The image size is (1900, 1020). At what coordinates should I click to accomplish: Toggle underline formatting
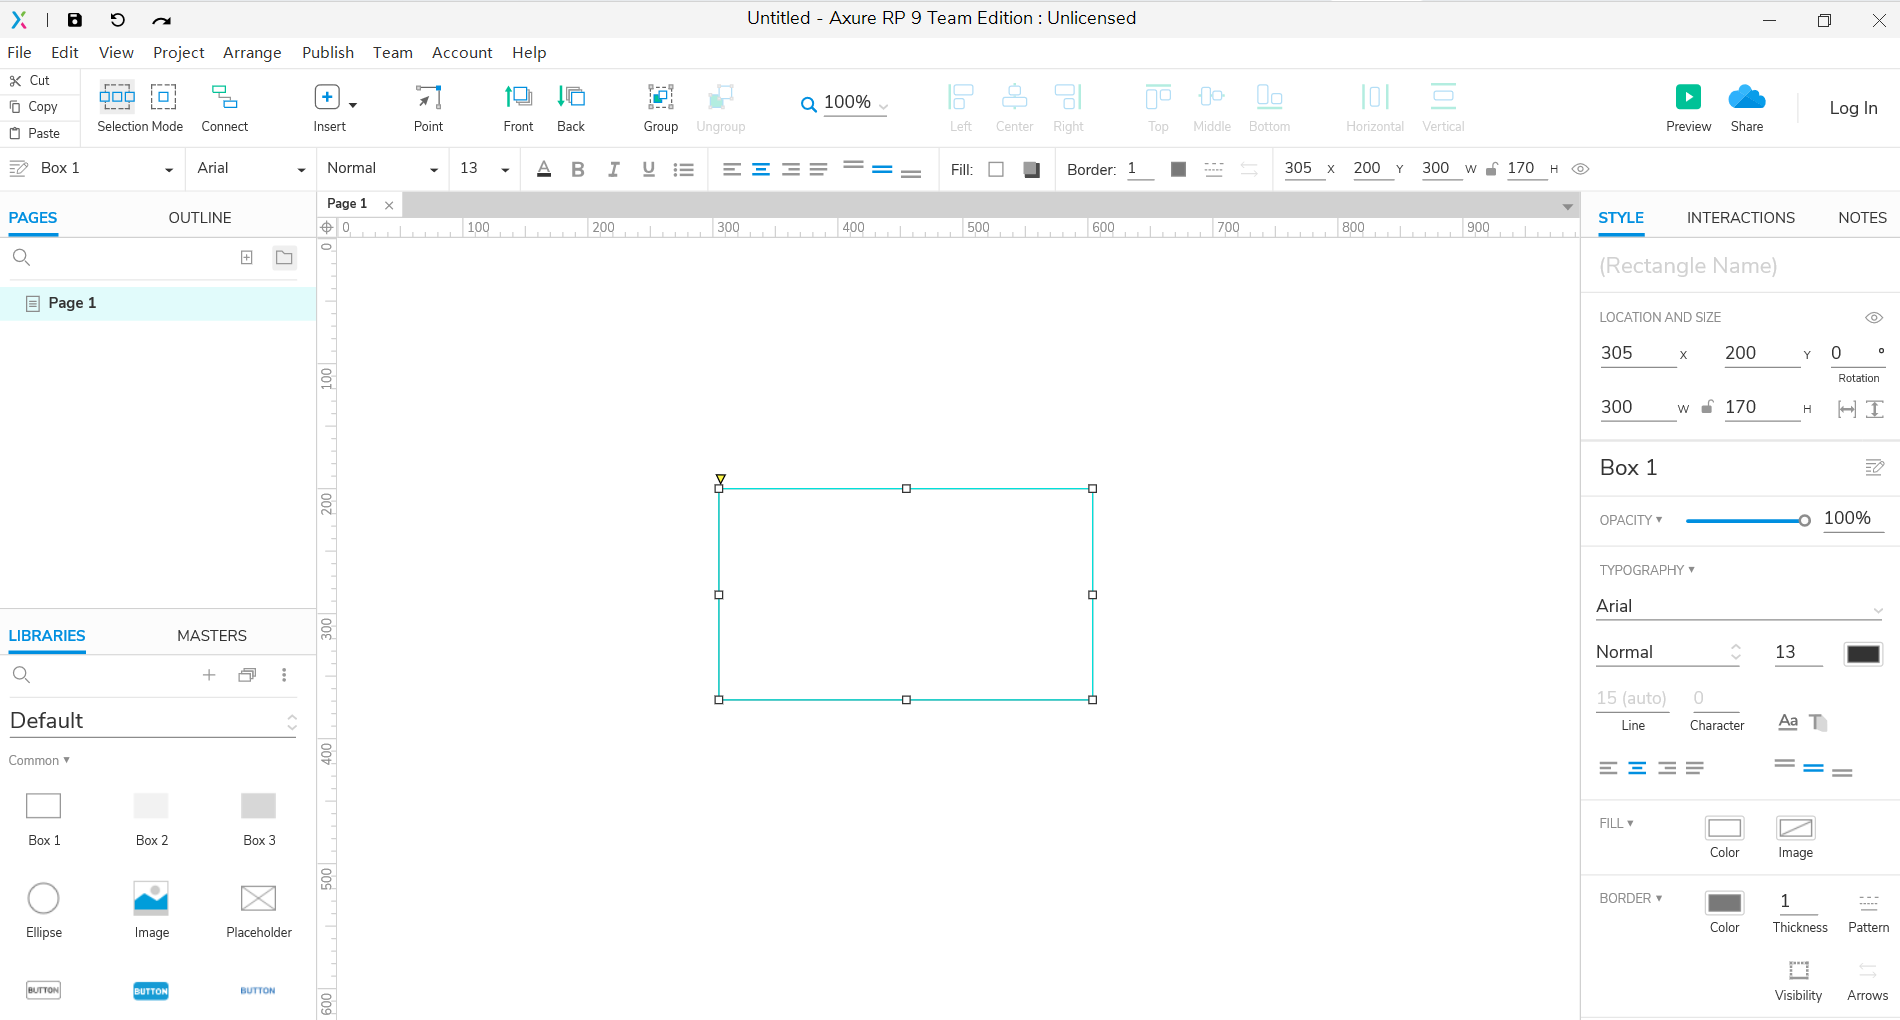coord(649,169)
